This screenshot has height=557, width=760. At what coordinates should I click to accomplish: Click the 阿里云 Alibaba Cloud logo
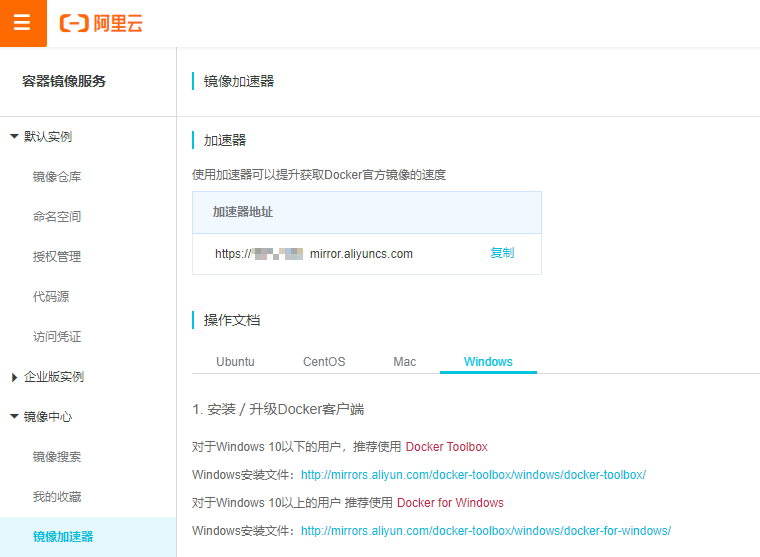(101, 23)
